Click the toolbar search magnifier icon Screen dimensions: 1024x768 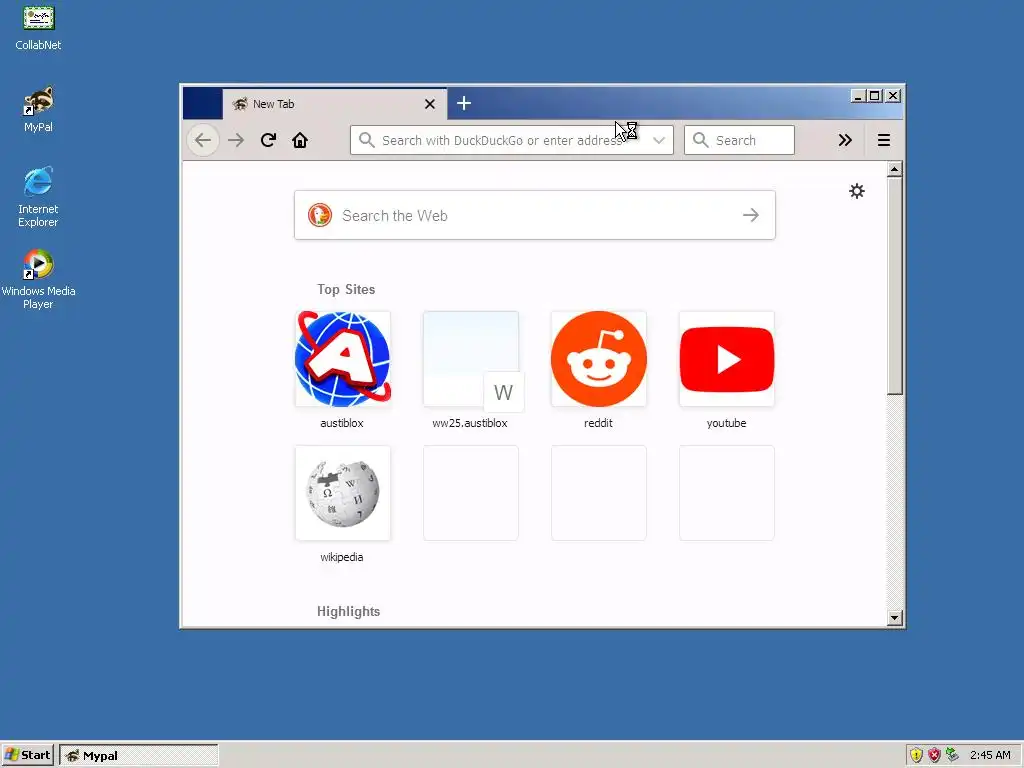pyautogui.click(x=700, y=140)
